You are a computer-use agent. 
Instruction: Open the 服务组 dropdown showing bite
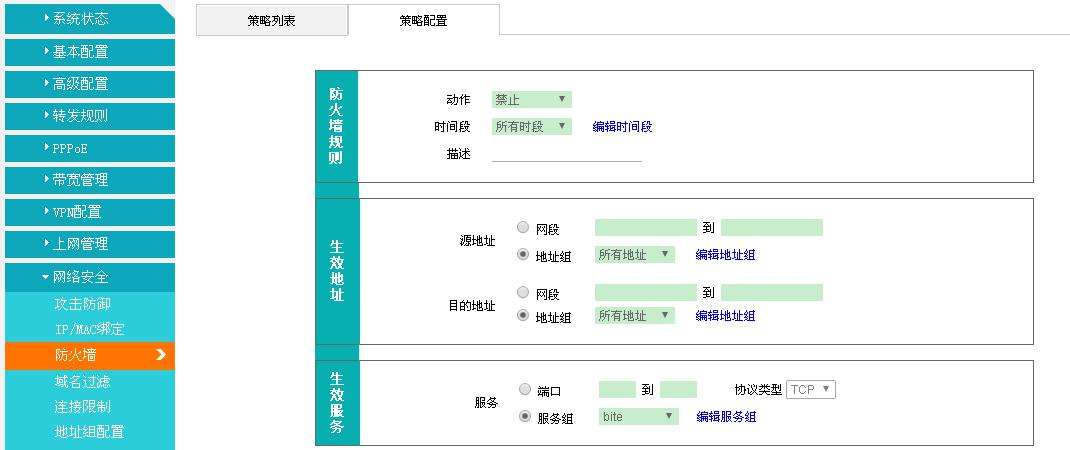coord(638,417)
